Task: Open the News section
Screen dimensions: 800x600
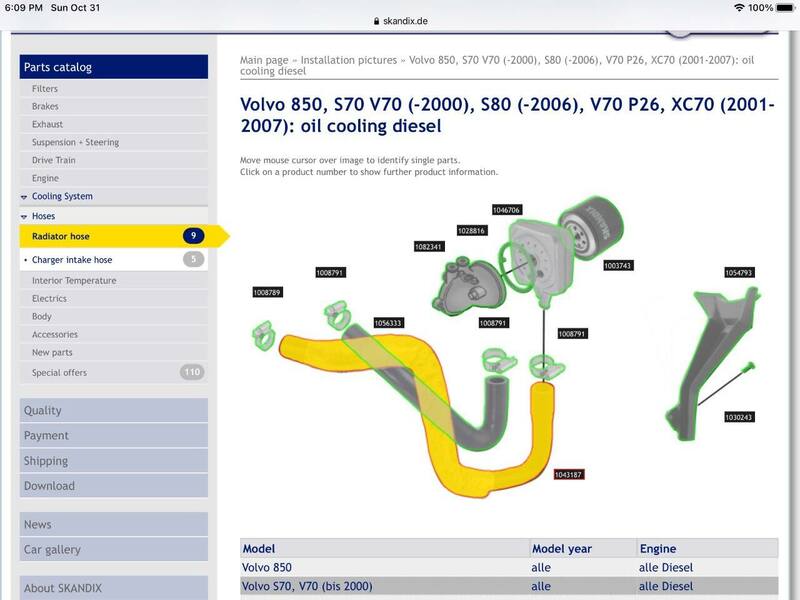Action: coord(114,524)
